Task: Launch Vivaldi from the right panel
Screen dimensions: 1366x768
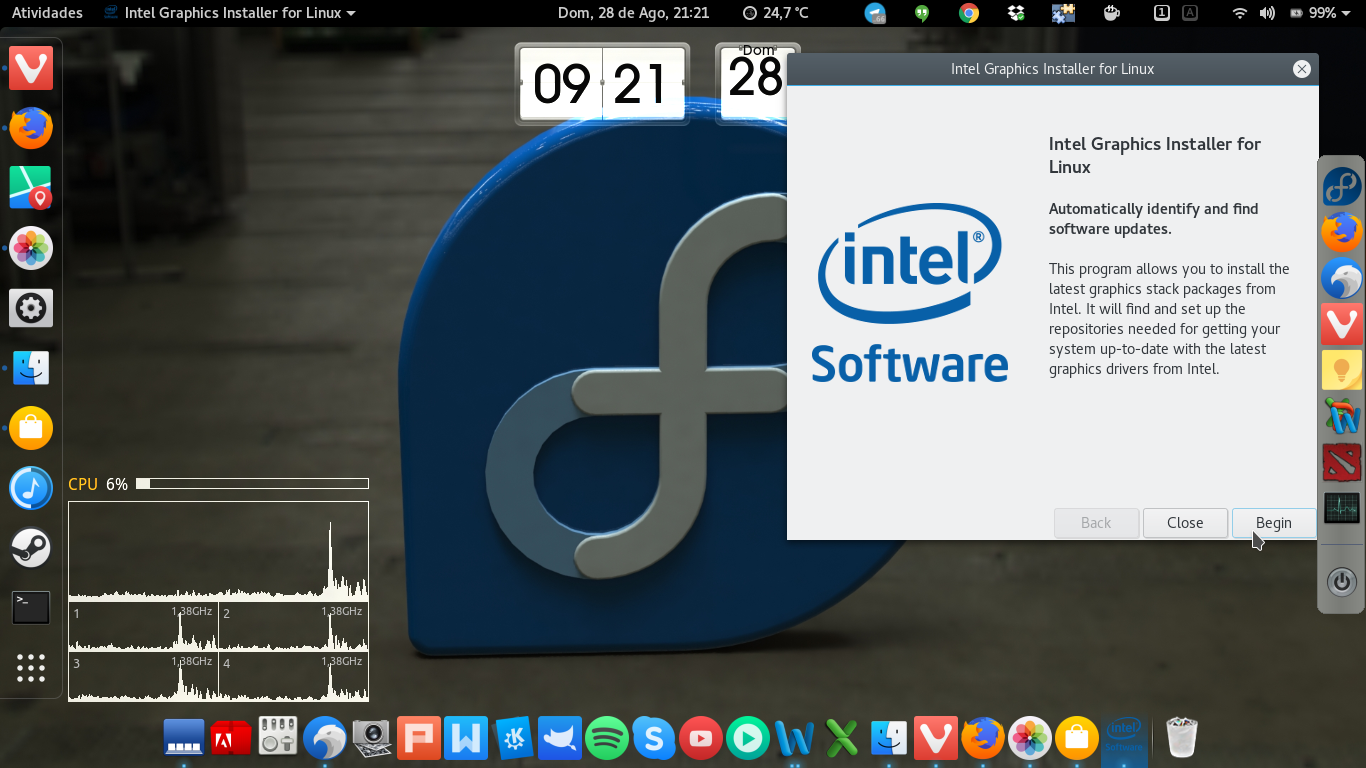Action: (1341, 324)
